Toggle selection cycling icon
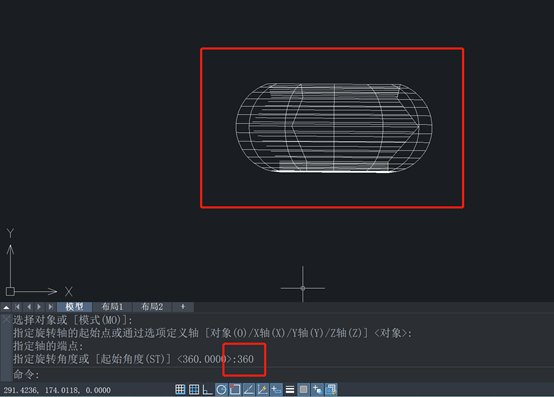Image resolution: width=554 pixels, height=397 pixels. [x=317, y=389]
